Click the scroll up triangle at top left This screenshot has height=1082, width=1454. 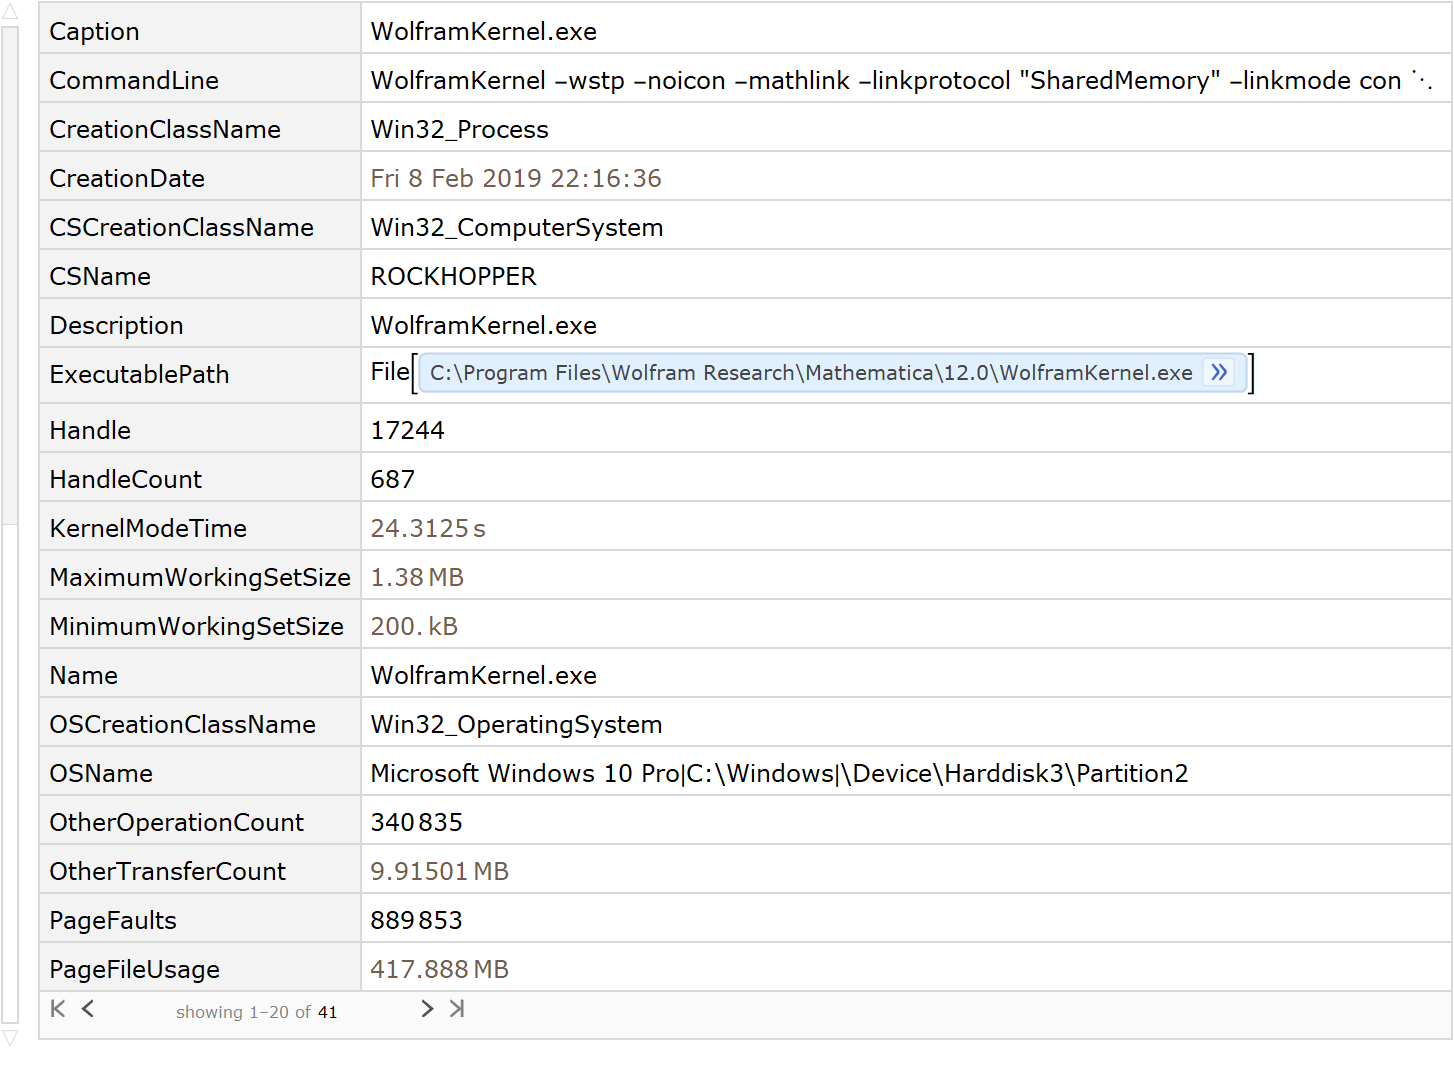pyautogui.click(x=10, y=12)
